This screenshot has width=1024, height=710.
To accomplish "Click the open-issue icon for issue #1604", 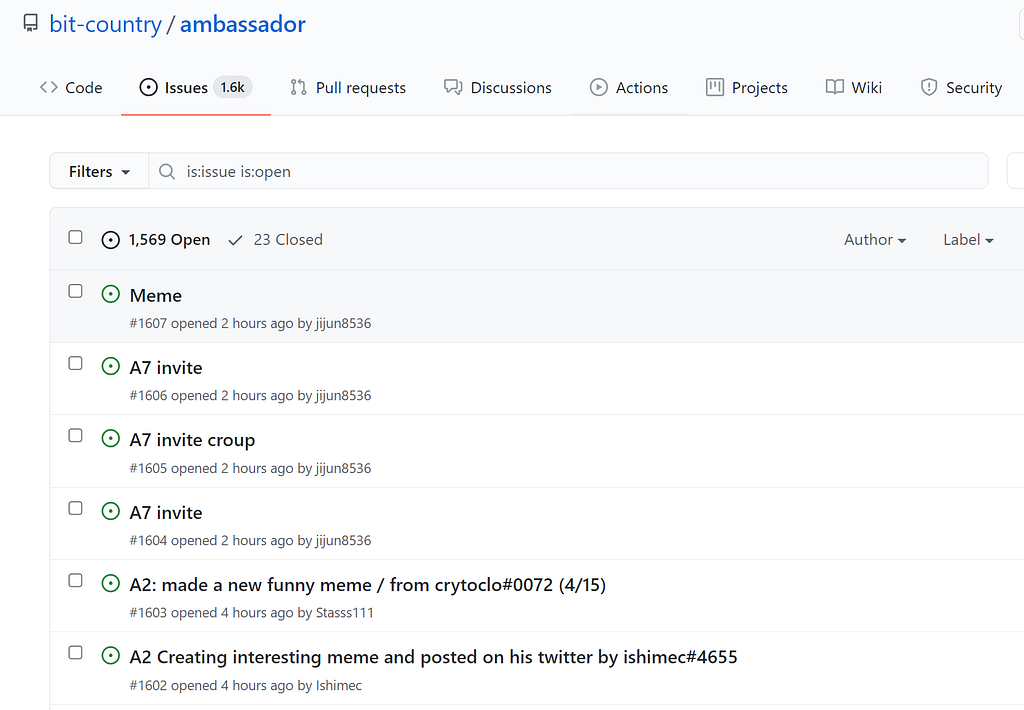I will pos(110,511).
